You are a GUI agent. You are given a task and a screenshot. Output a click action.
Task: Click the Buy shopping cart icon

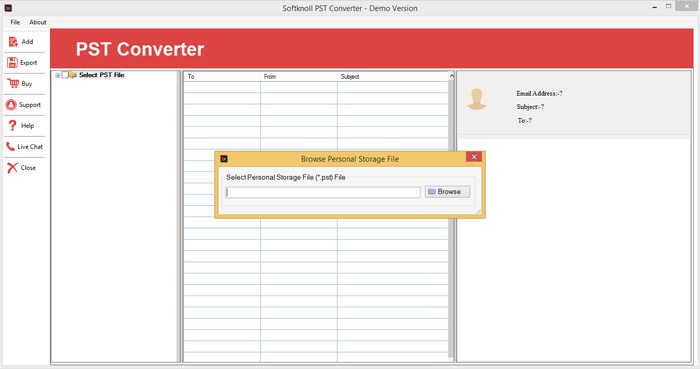pyautogui.click(x=13, y=83)
